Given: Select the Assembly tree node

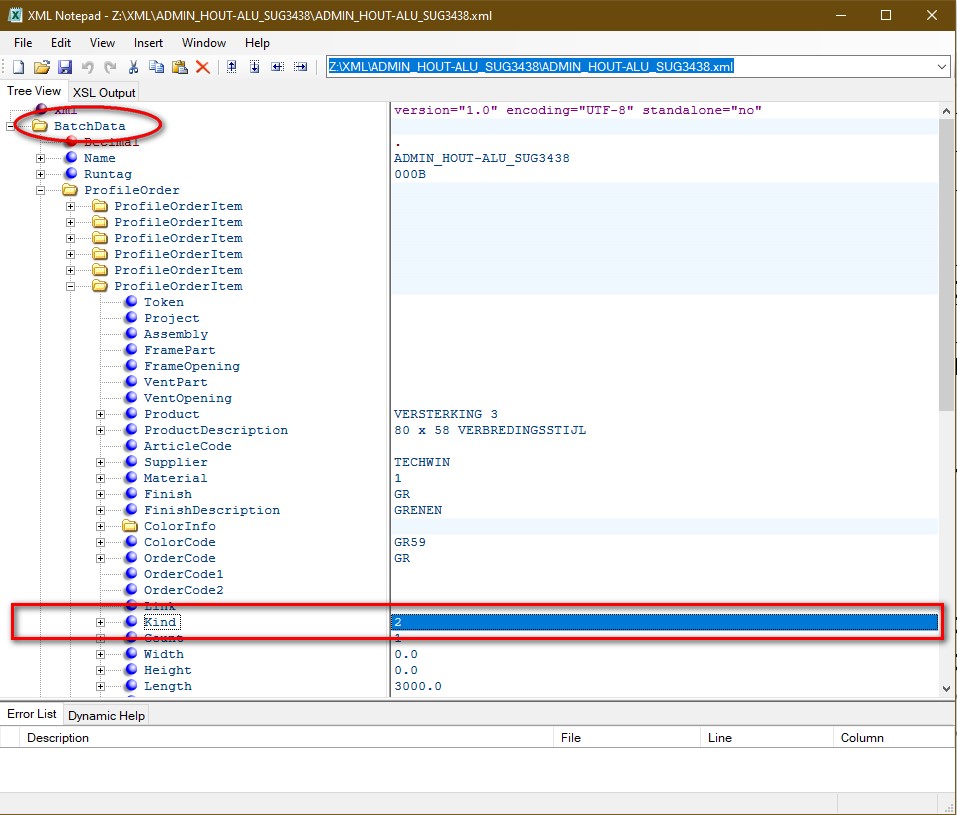Looking at the screenshot, I should click(176, 334).
